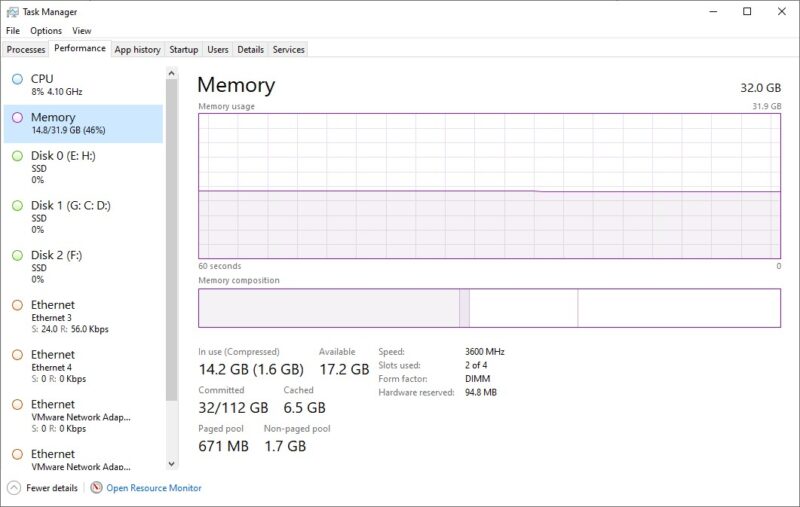
Task: Click the Ethernet 3 orange circle icon
Action: click(x=17, y=305)
